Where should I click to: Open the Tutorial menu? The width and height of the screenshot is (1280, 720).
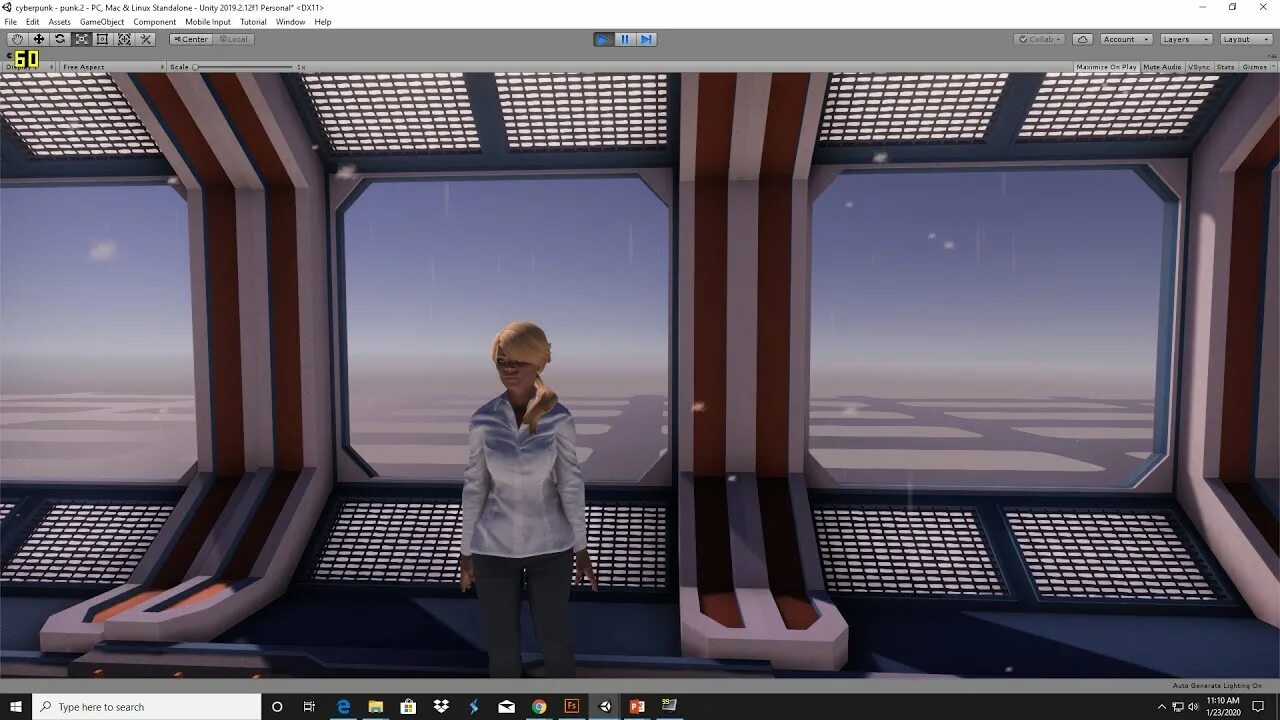tap(254, 22)
